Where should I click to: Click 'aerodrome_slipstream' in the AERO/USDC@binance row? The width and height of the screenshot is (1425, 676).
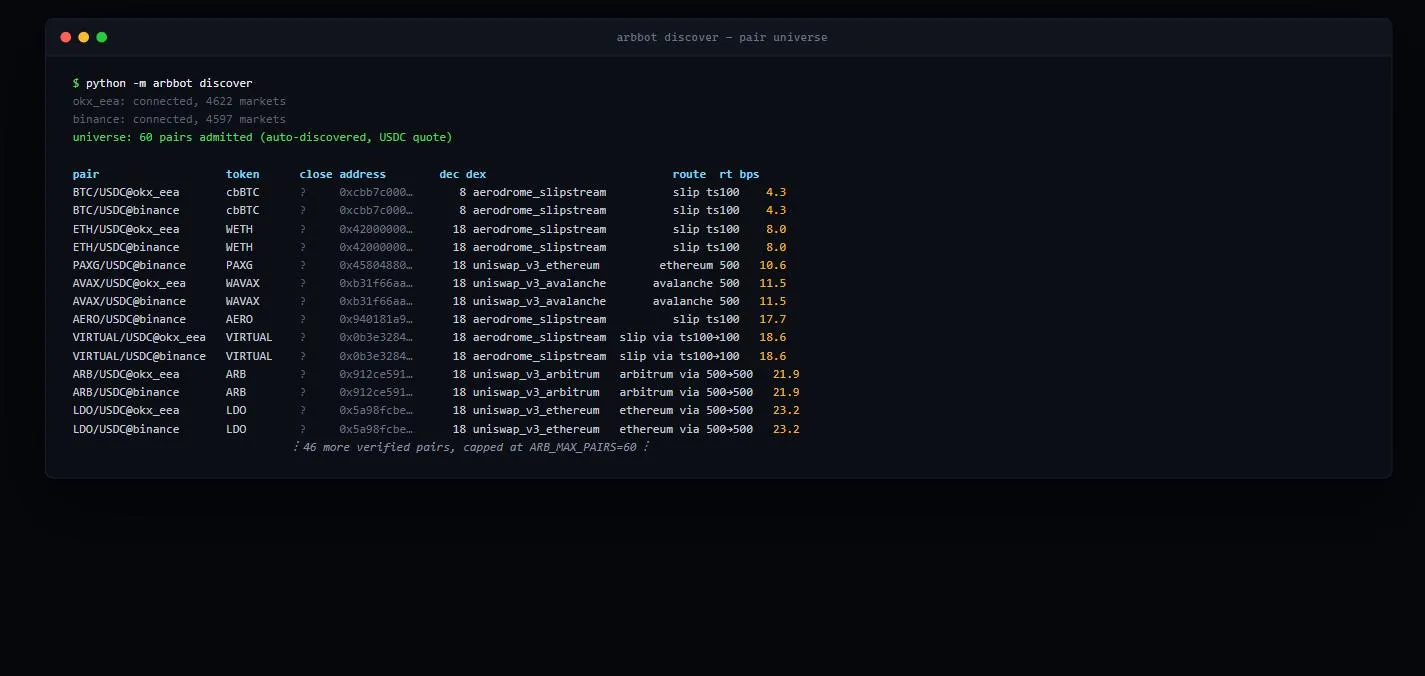click(x=539, y=319)
